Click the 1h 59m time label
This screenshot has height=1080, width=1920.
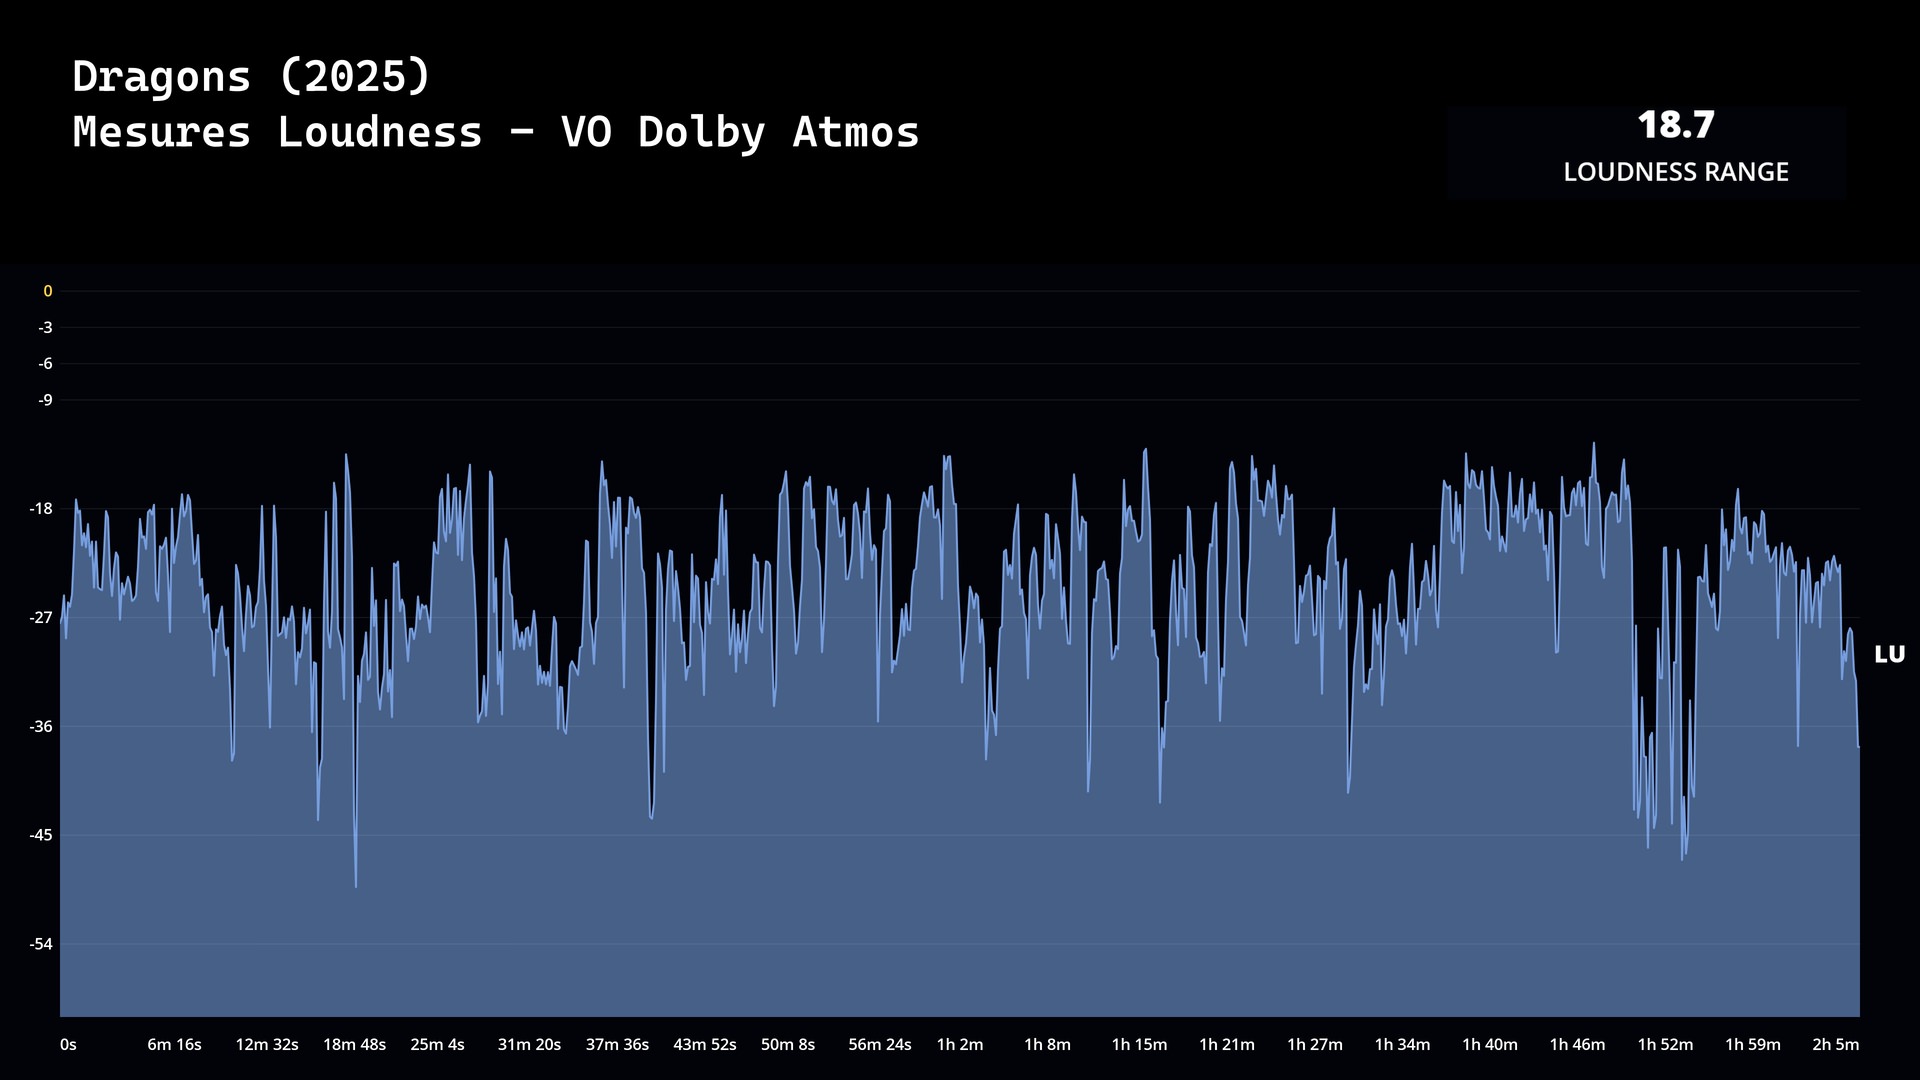(x=1753, y=1045)
